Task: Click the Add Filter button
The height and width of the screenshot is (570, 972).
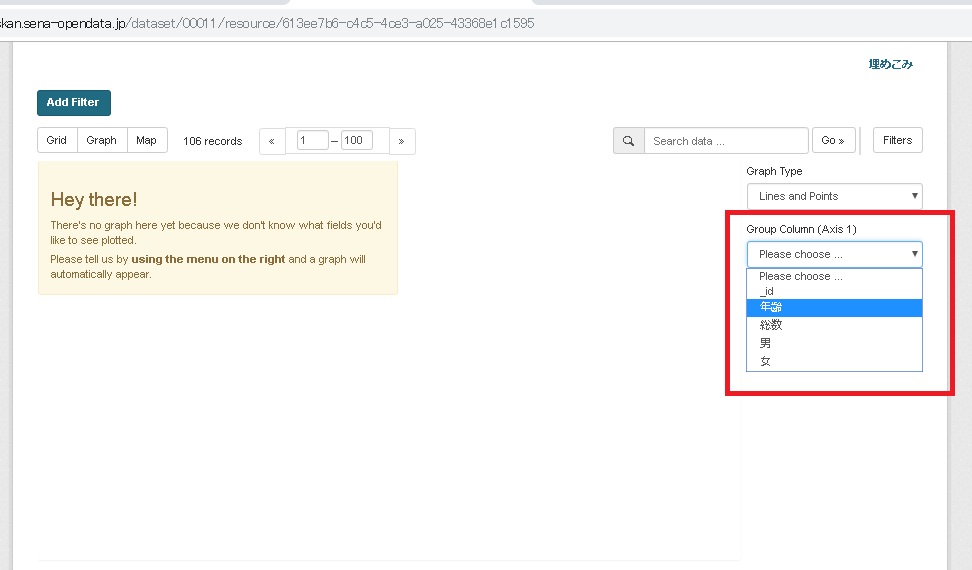Action: [73, 102]
